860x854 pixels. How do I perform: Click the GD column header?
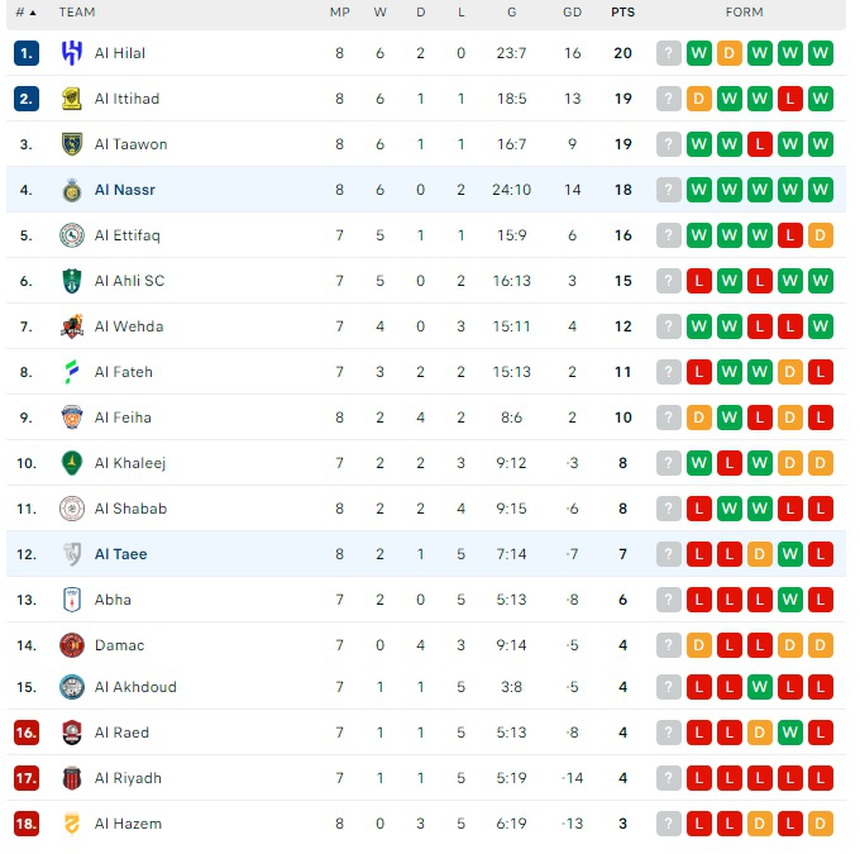(572, 13)
